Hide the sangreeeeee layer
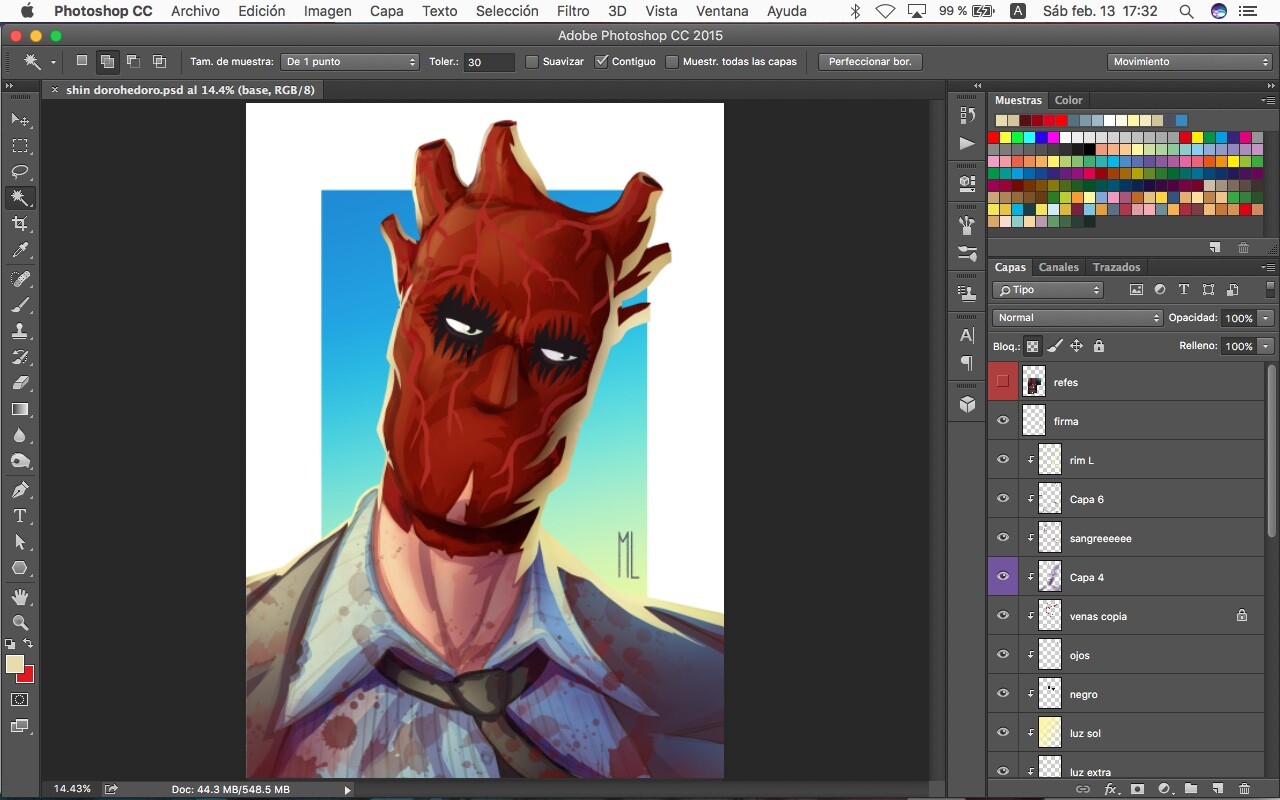 click(x=1003, y=538)
